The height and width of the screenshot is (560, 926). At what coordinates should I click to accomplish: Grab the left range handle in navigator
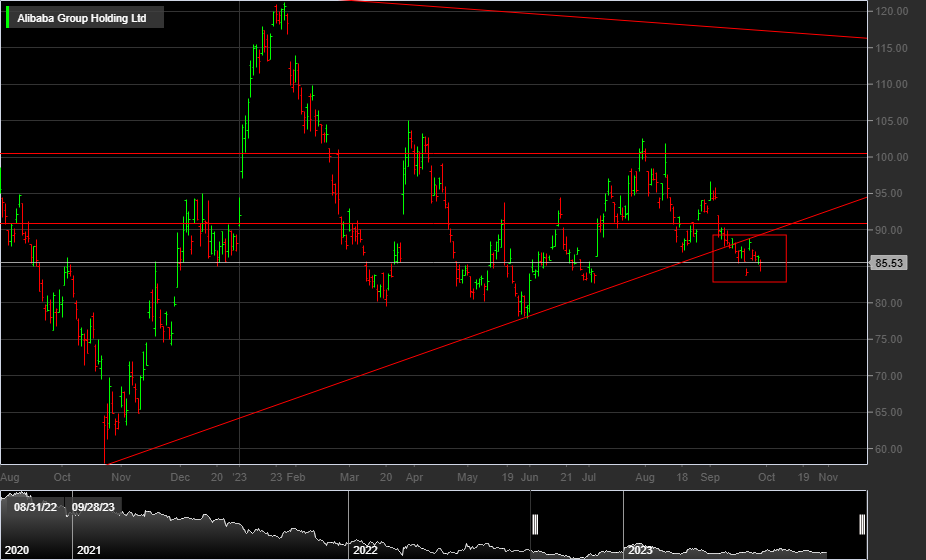coord(535,524)
